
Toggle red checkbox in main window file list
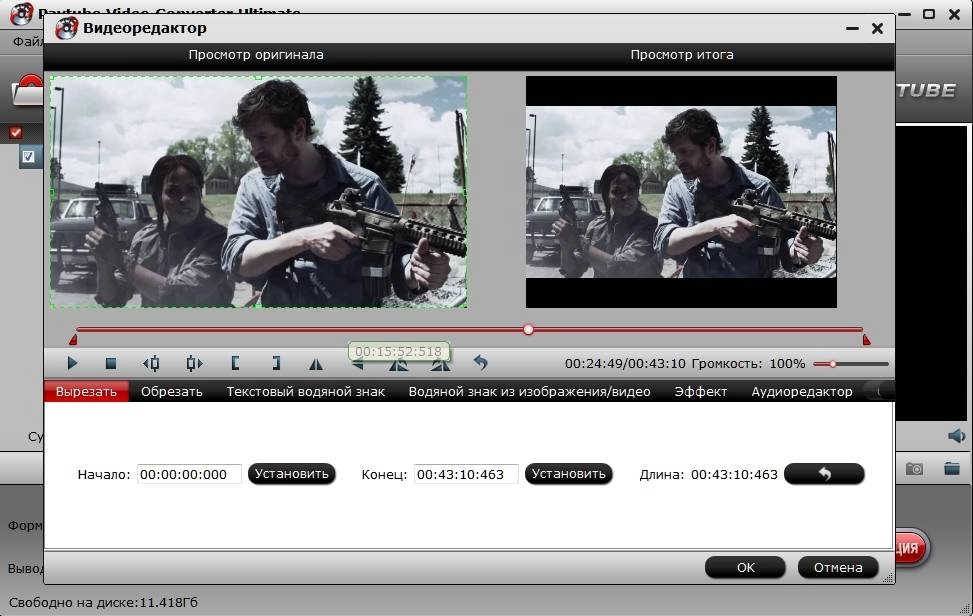click(x=16, y=133)
